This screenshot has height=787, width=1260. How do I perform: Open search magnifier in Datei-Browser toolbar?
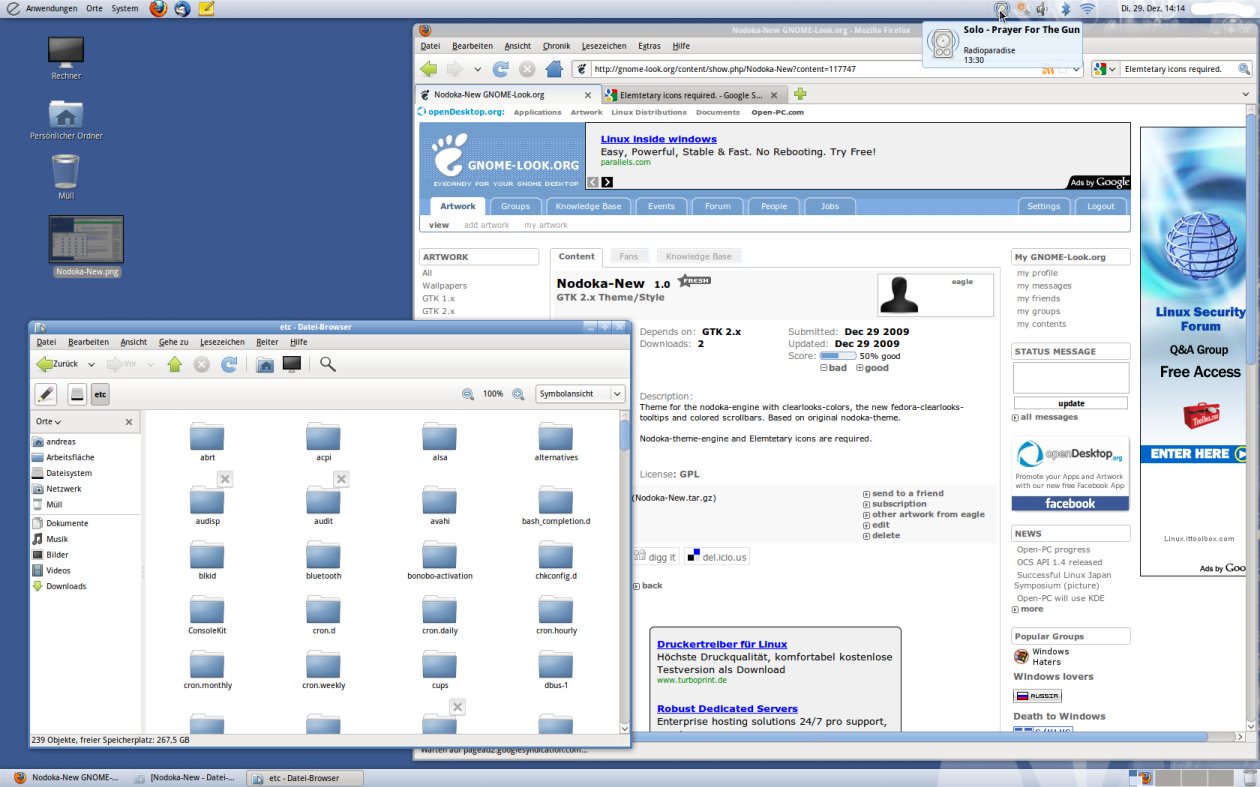(327, 364)
